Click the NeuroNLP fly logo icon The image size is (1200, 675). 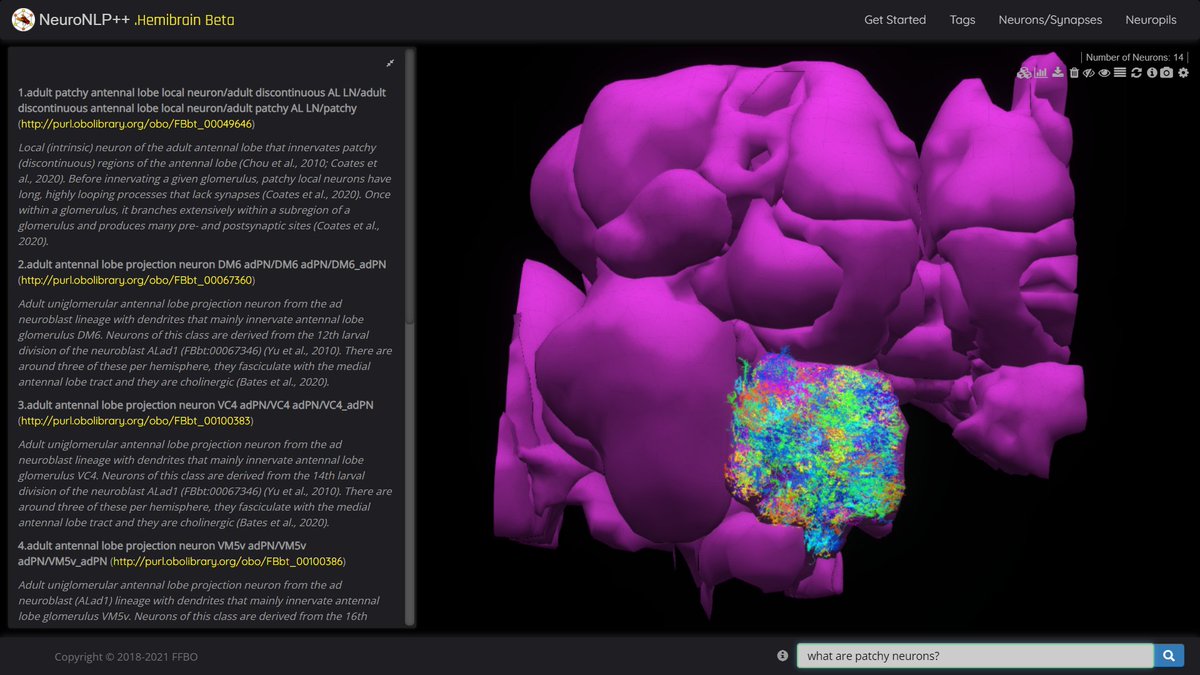coord(22,19)
